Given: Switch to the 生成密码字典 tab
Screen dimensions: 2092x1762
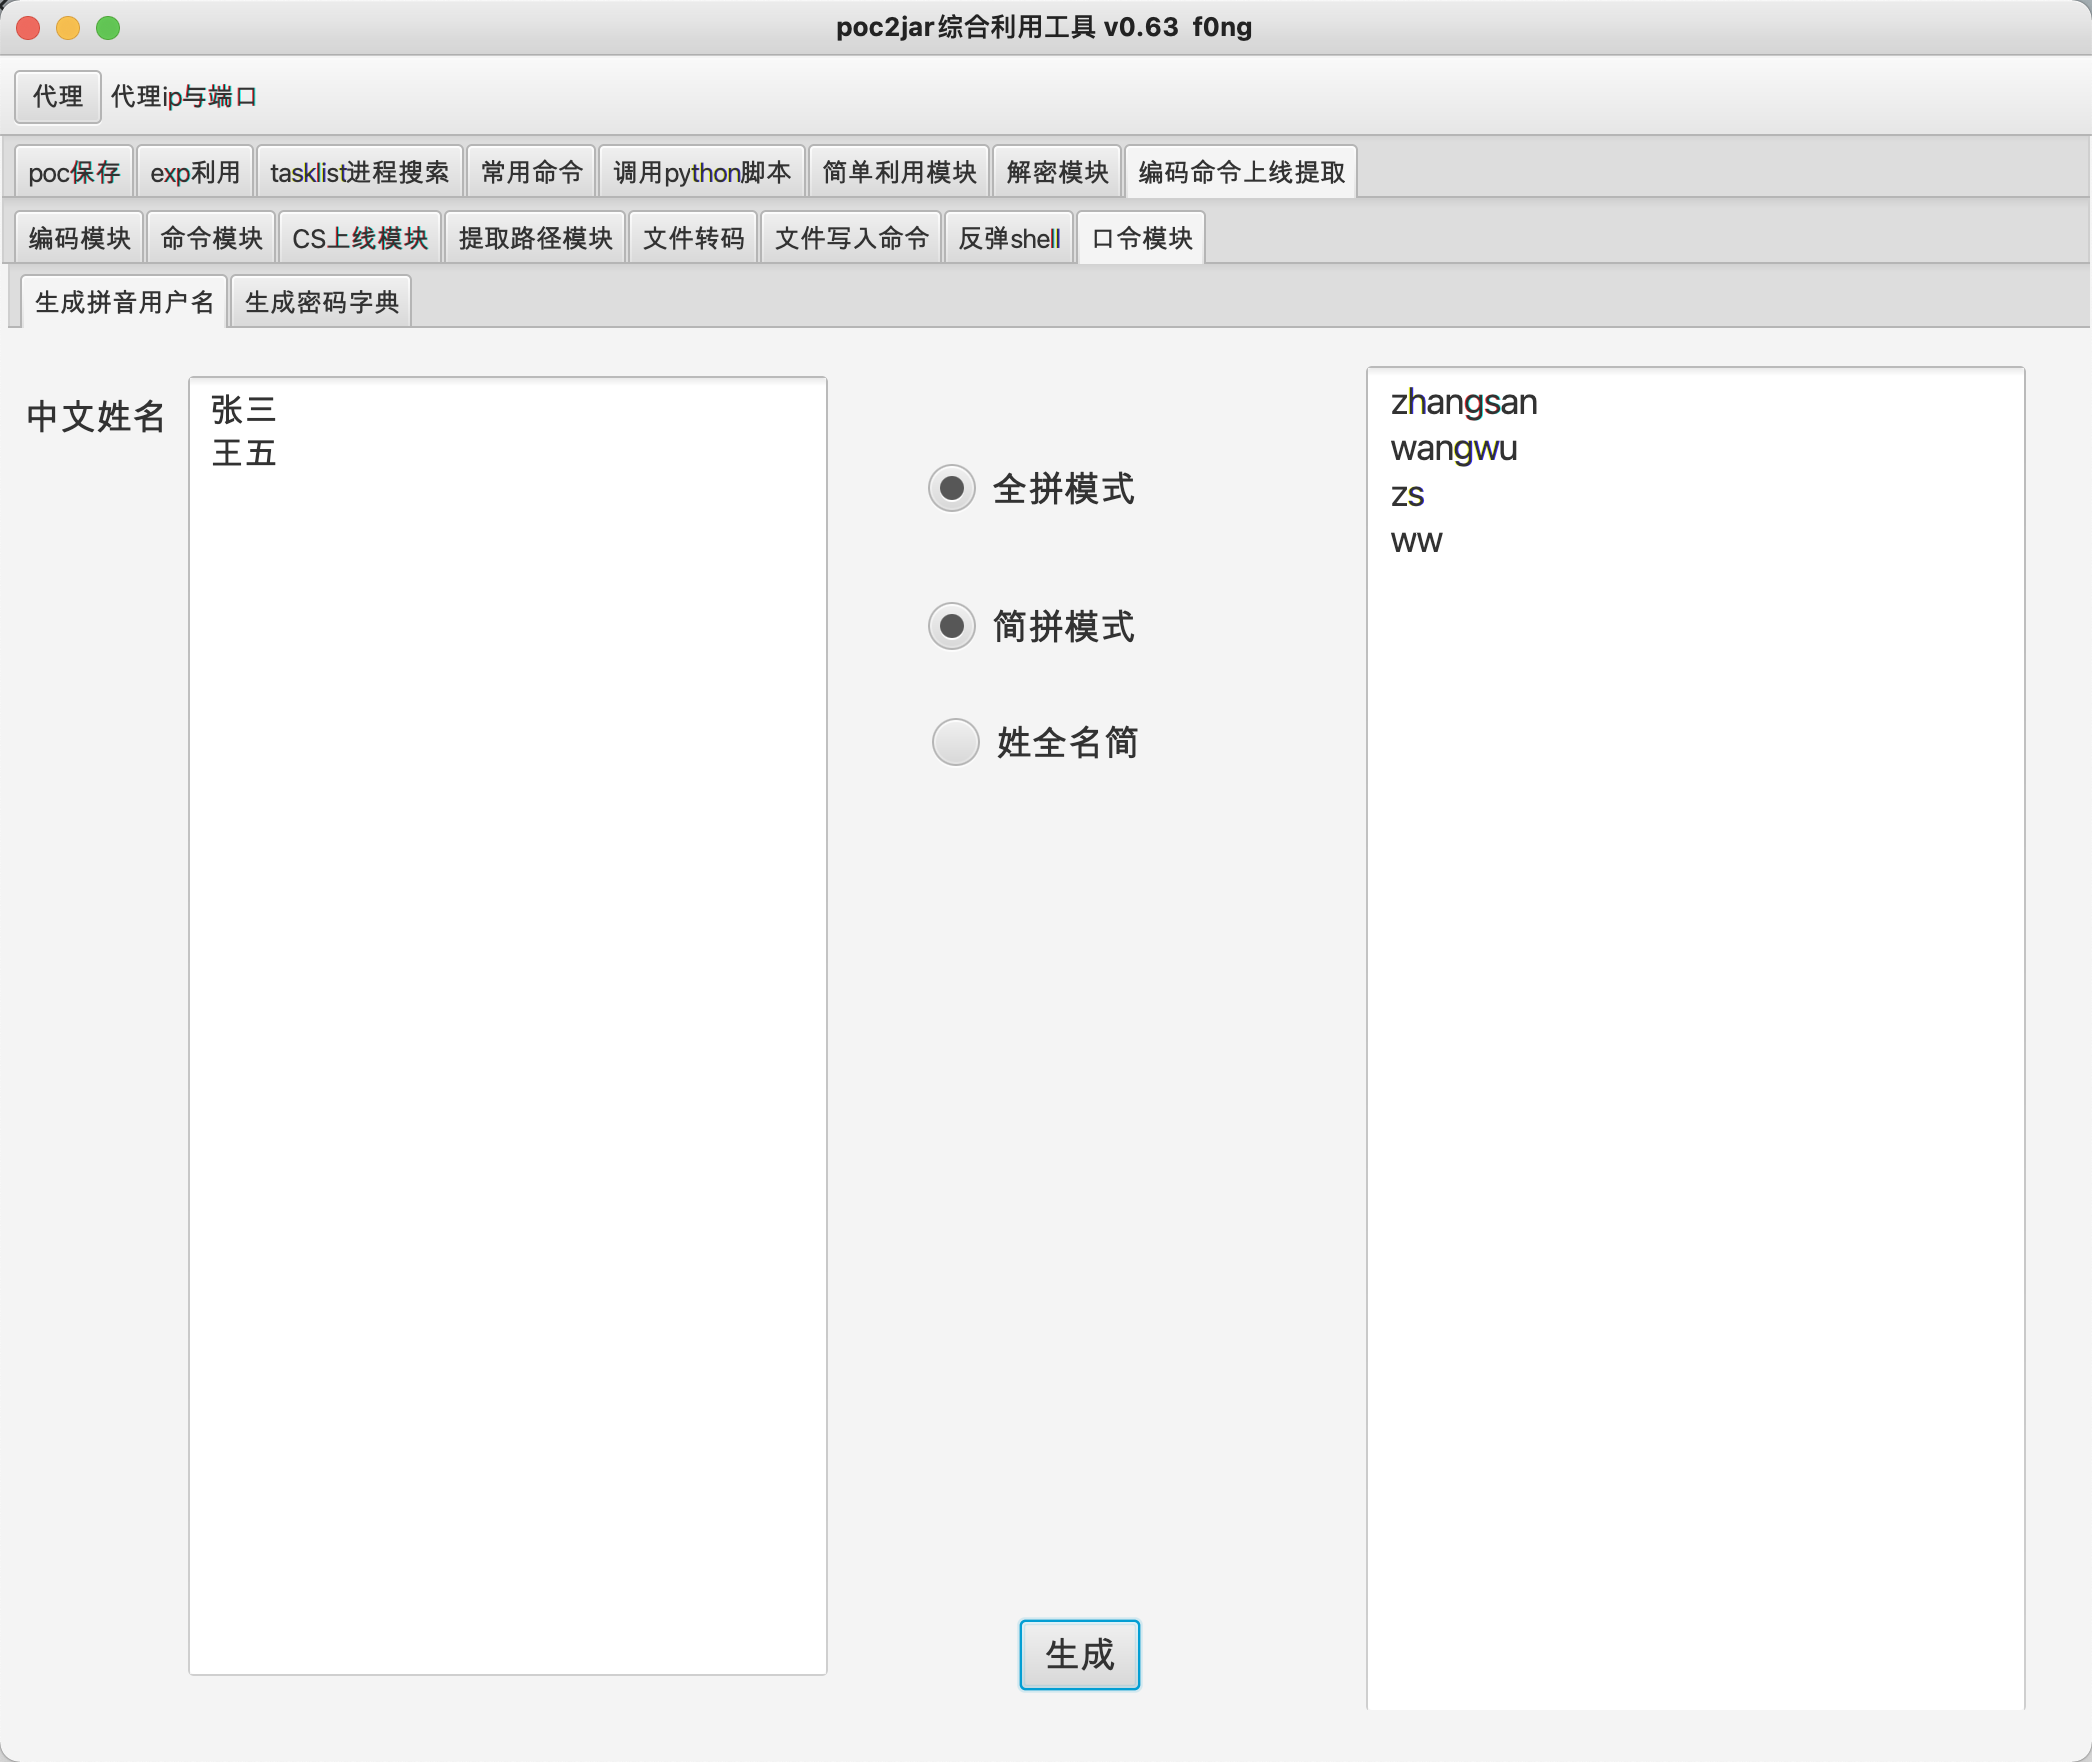Looking at the screenshot, I should 321,302.
